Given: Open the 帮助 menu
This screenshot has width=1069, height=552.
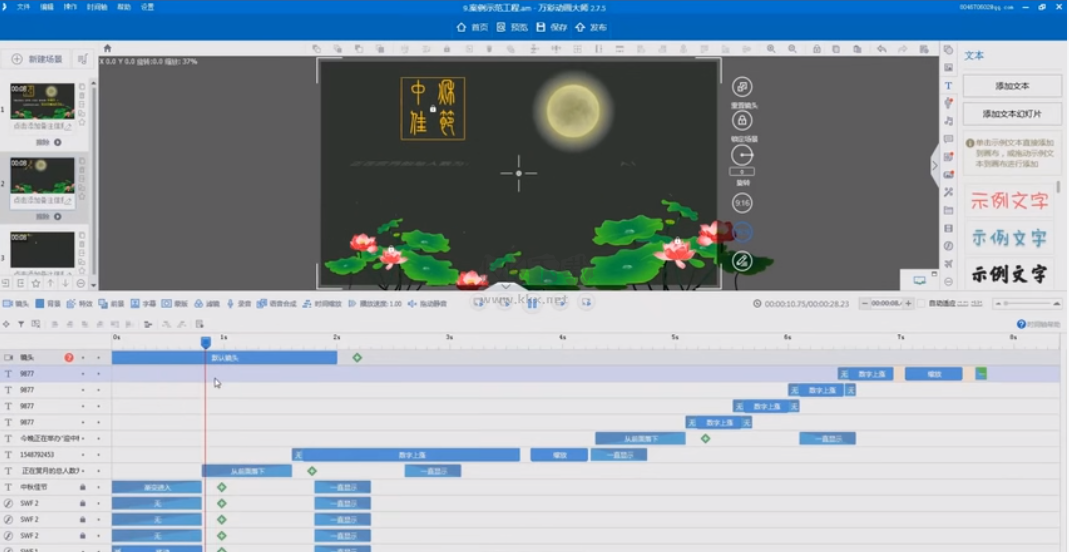Looking at the screenshot, I should click(124, 7).
